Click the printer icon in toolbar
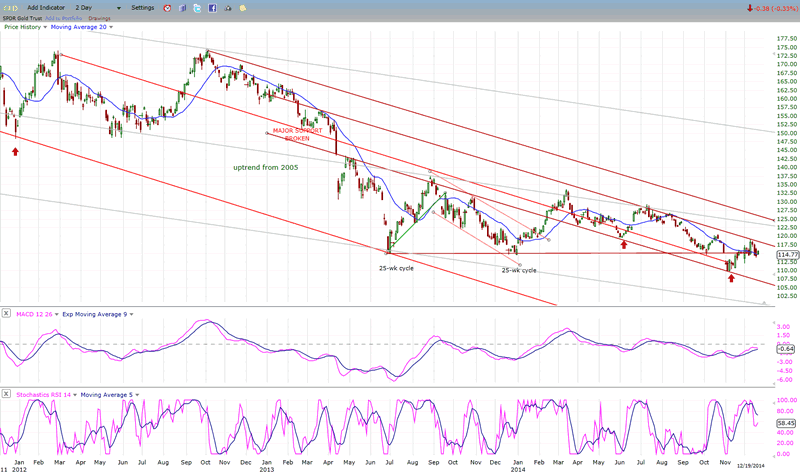This screenshot has width=800, height=472. (x=230, y=8)
